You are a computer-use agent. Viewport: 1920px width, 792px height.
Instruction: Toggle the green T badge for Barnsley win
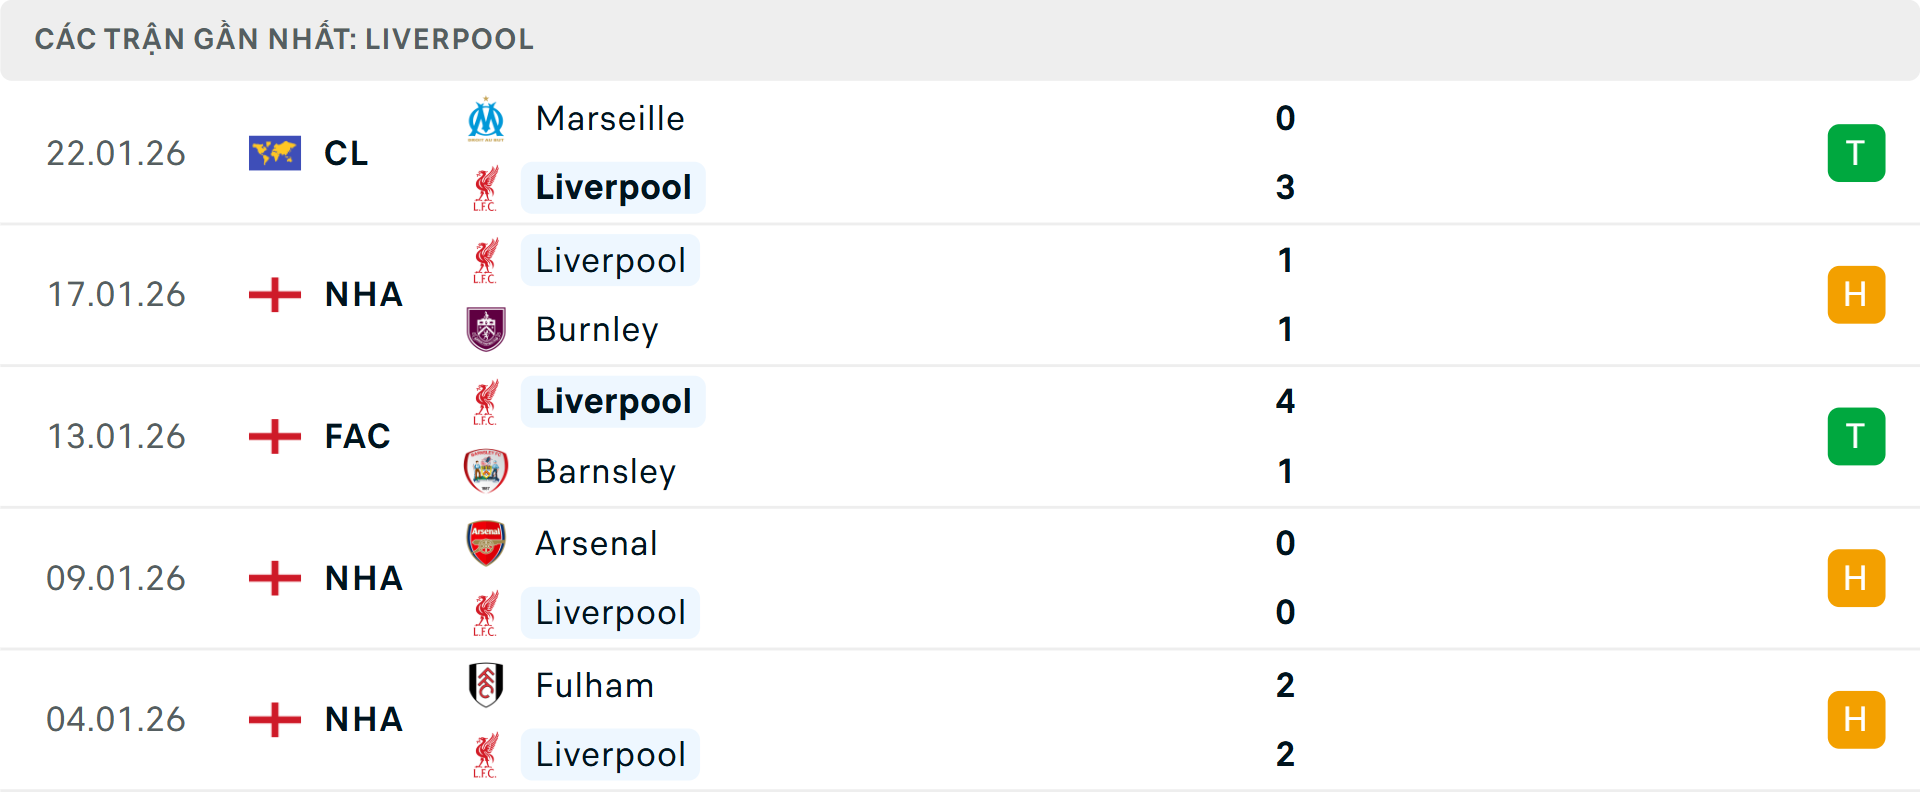point(1856,436)
